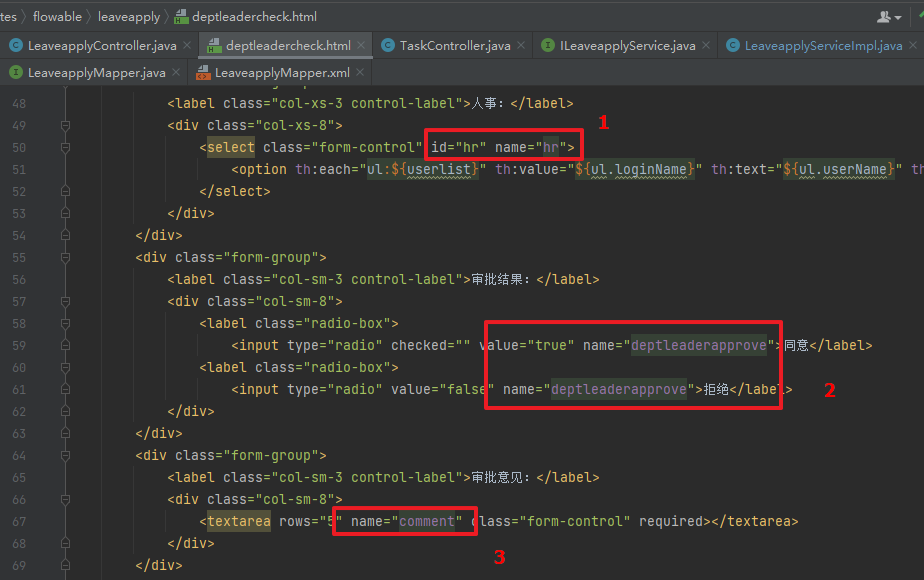Image resolution: width=924 pixels, height=580 pixels.
Task: Click the "拒绝" text on line 61
Action: pyautogui.click(x=717, y=390)
